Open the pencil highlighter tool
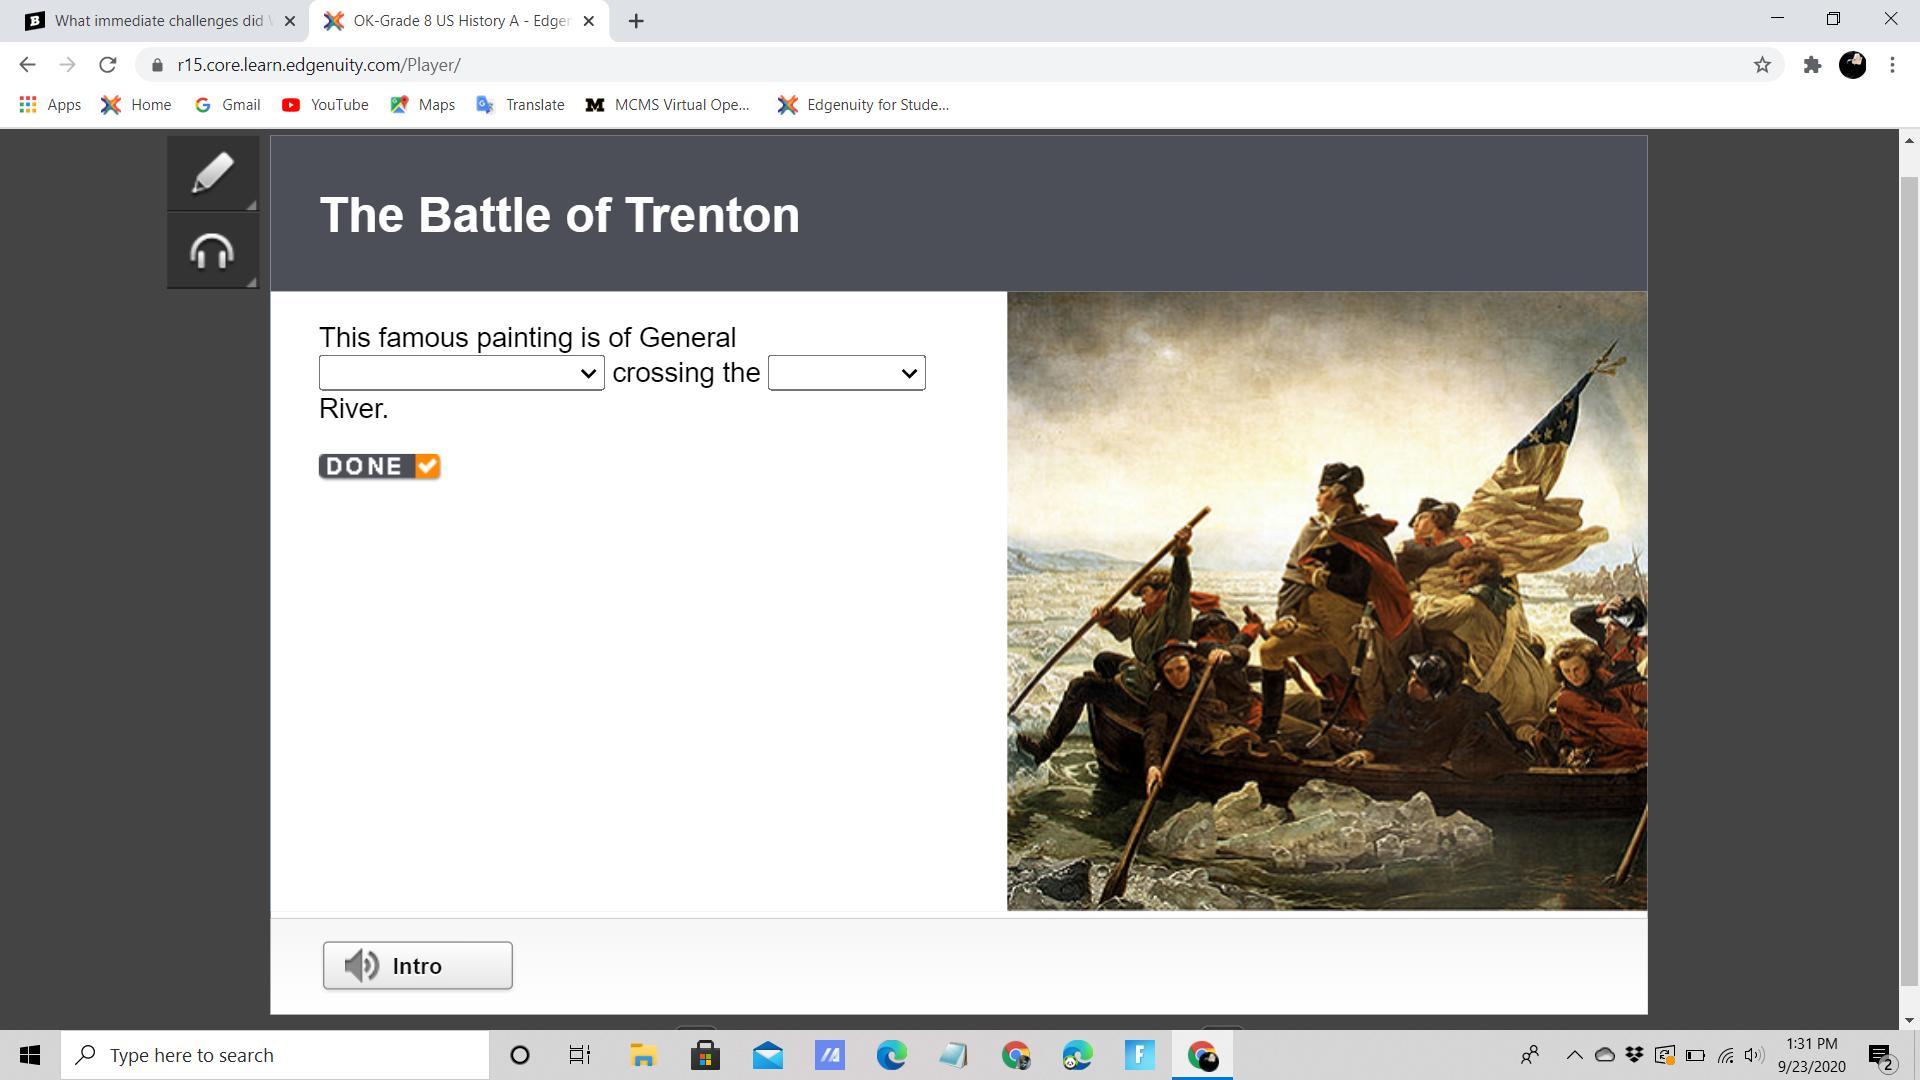Image resolution: width=1920 pixels, height=1080 pixels. (212, 174)
